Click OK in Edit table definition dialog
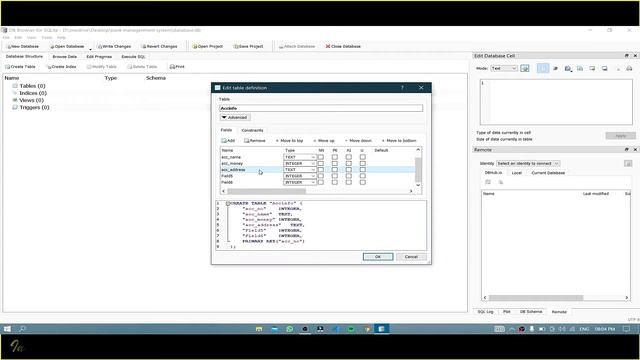This screenshot has width=640, height=360. (x=378, y=257)
